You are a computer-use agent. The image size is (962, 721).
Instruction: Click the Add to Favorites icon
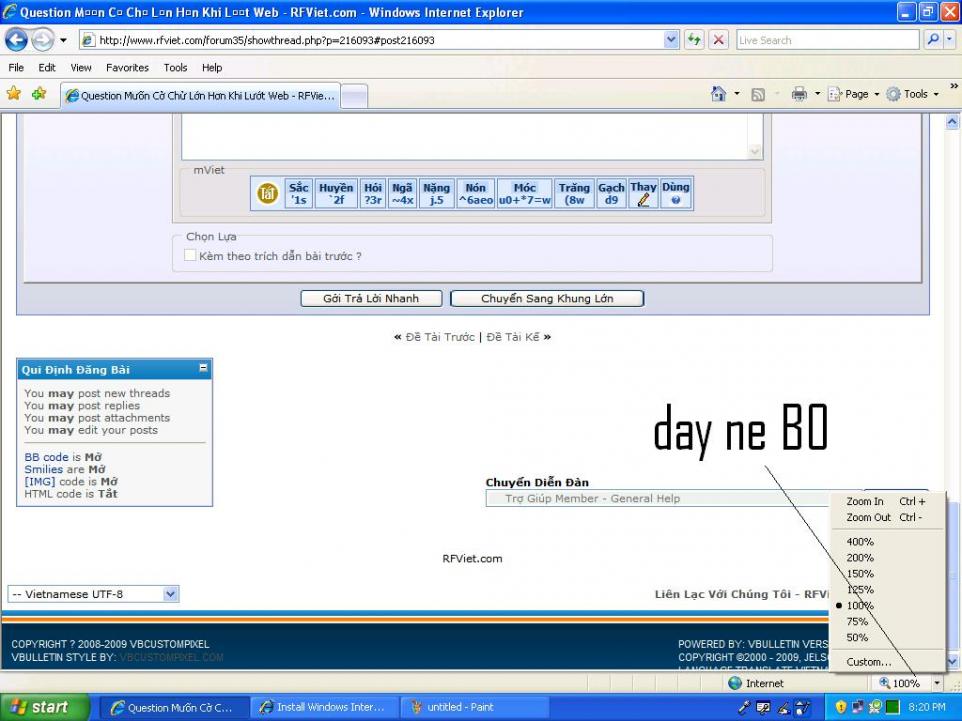[x=39, y=94]
